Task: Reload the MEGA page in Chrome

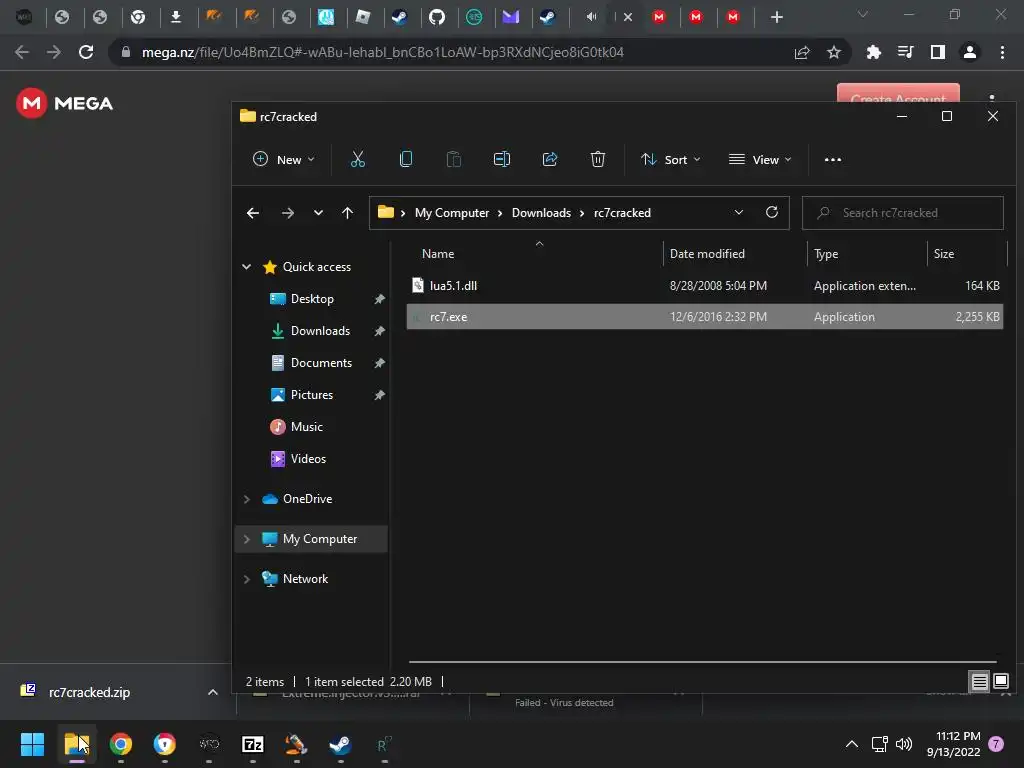Action: point(86,52)
